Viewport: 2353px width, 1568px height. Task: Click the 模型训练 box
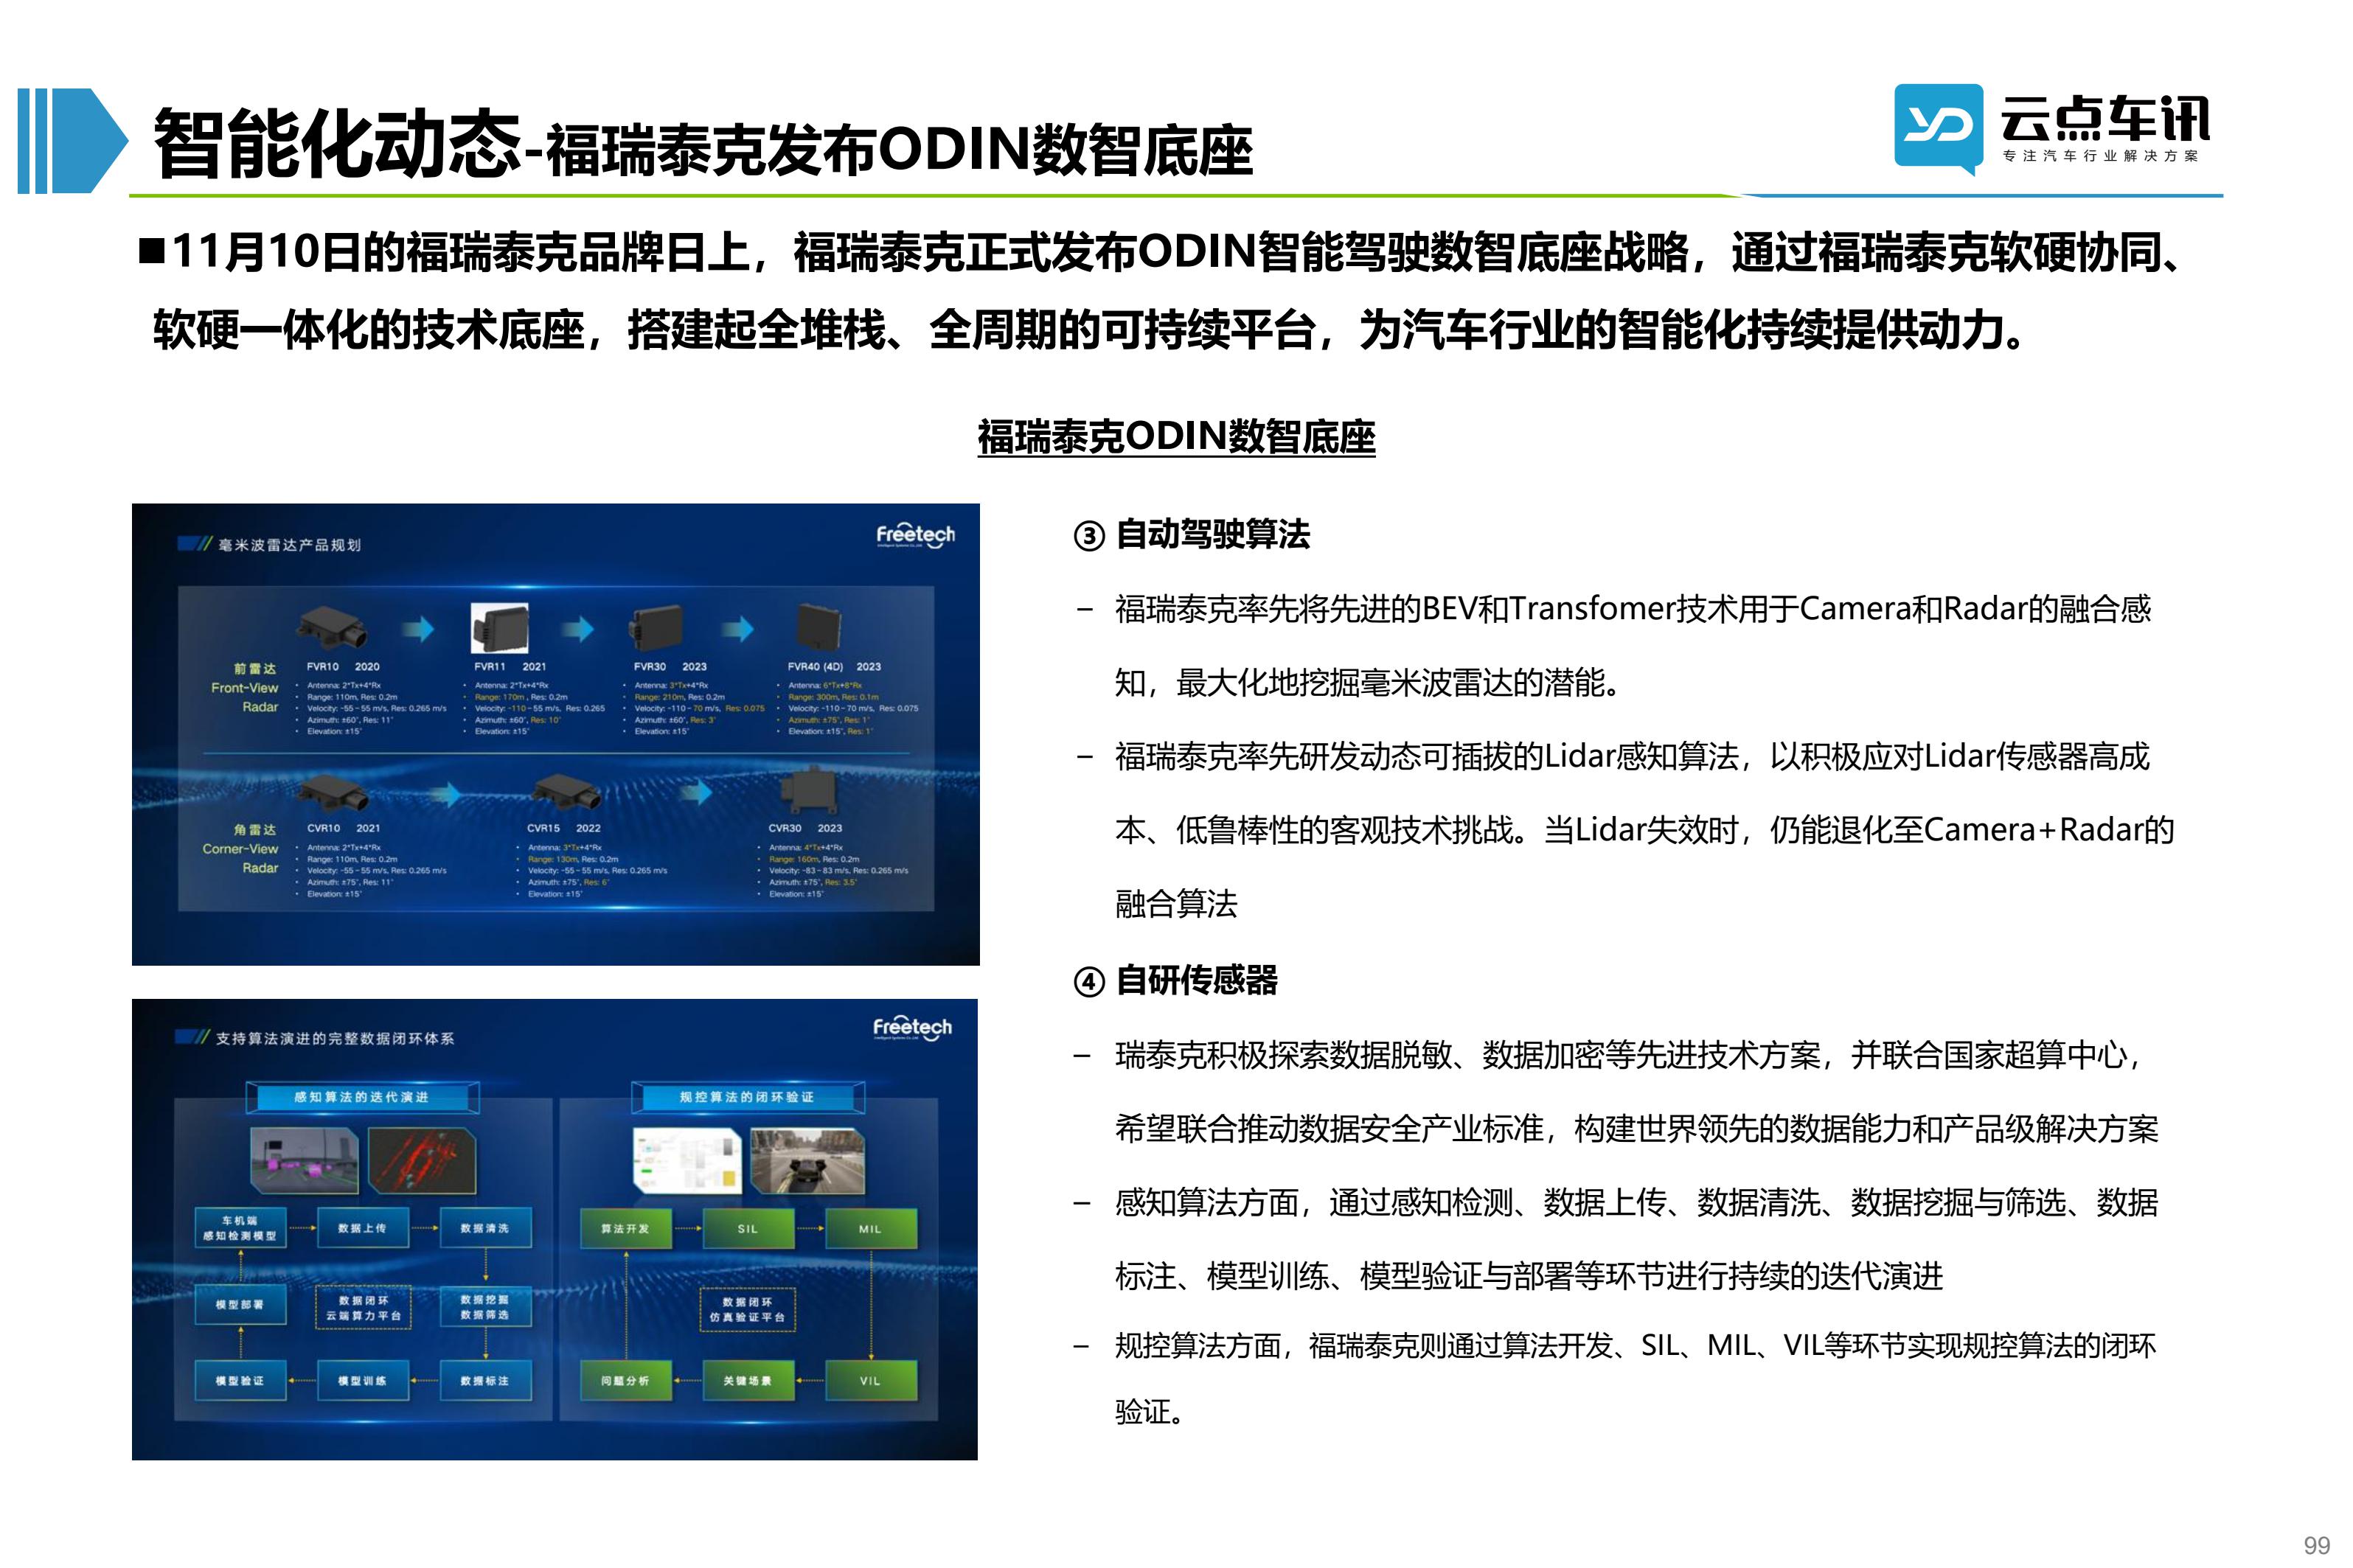coord(362,1381)
